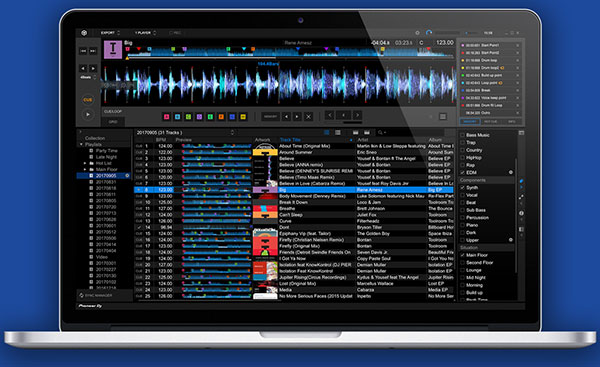Trigger bright green hot cue E pad
600x367 pixels.
(210, 117)
